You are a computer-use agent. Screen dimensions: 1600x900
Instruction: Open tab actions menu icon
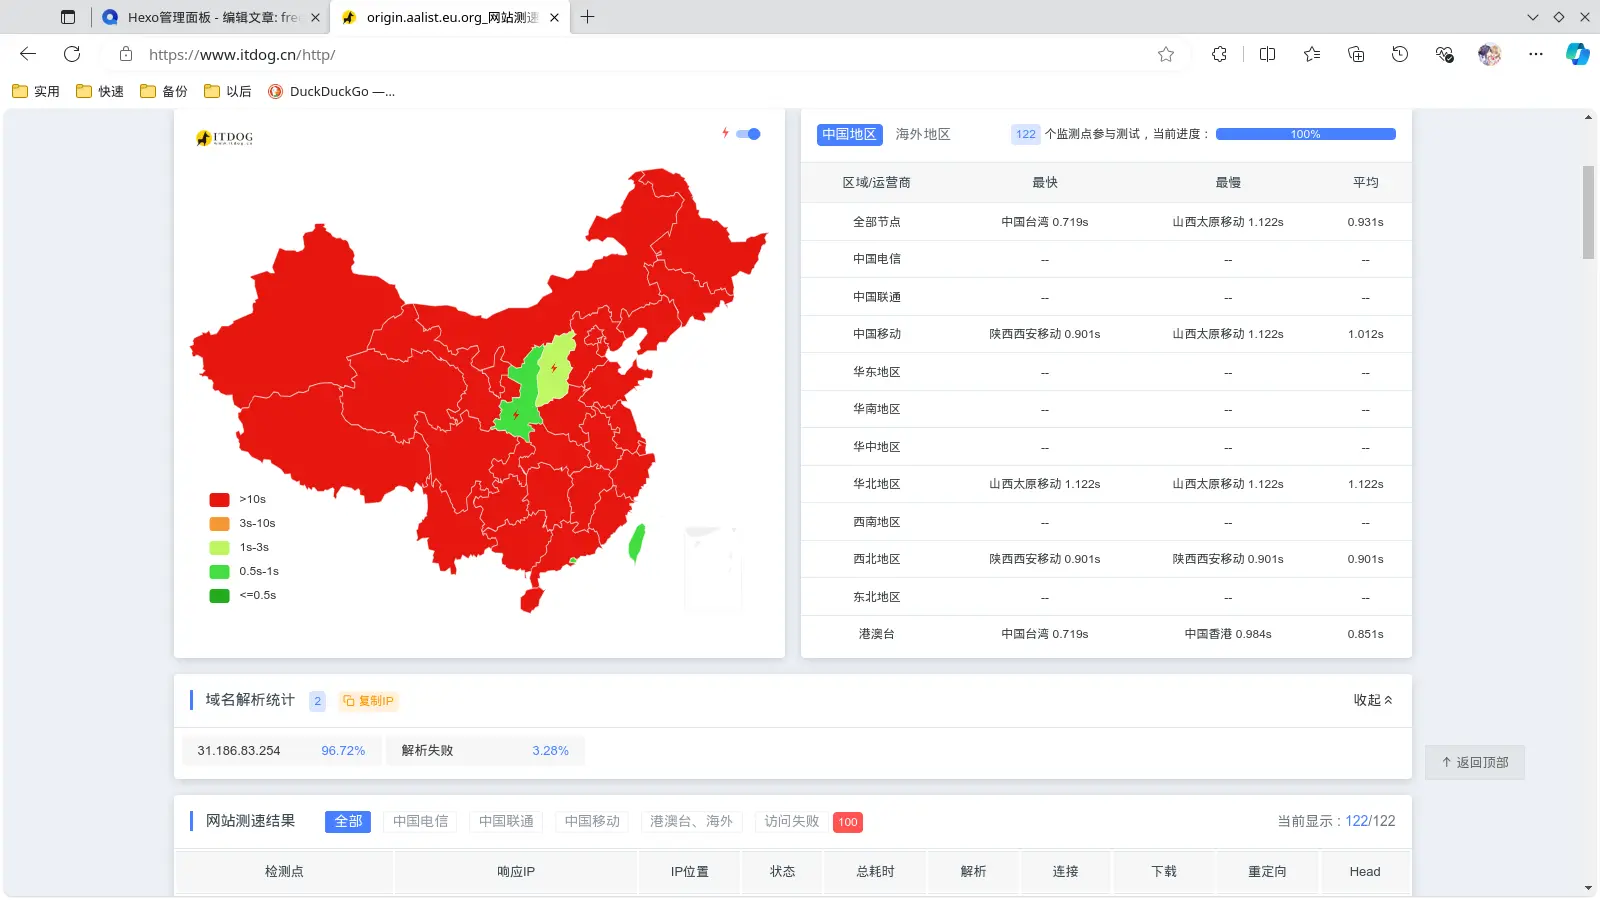pos(68,17)
